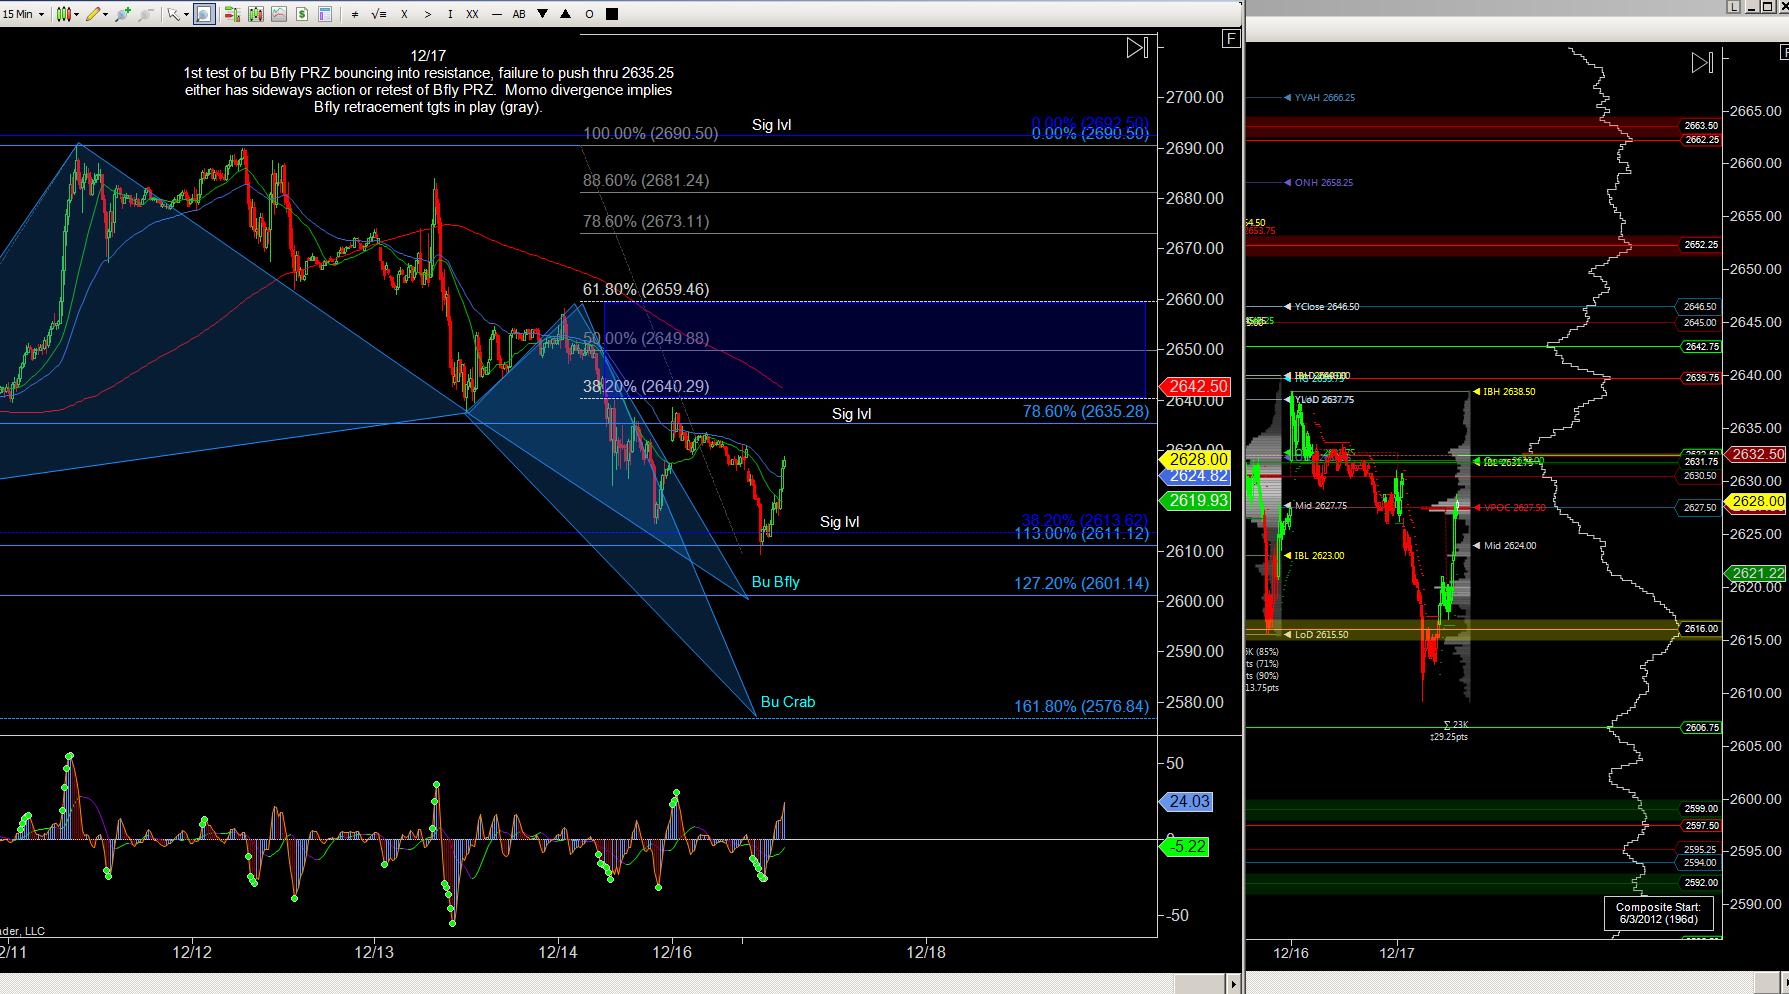Jump to latest bar on left chart
The width and height of the screenshot is (1789, 994).
(1137, 48)
